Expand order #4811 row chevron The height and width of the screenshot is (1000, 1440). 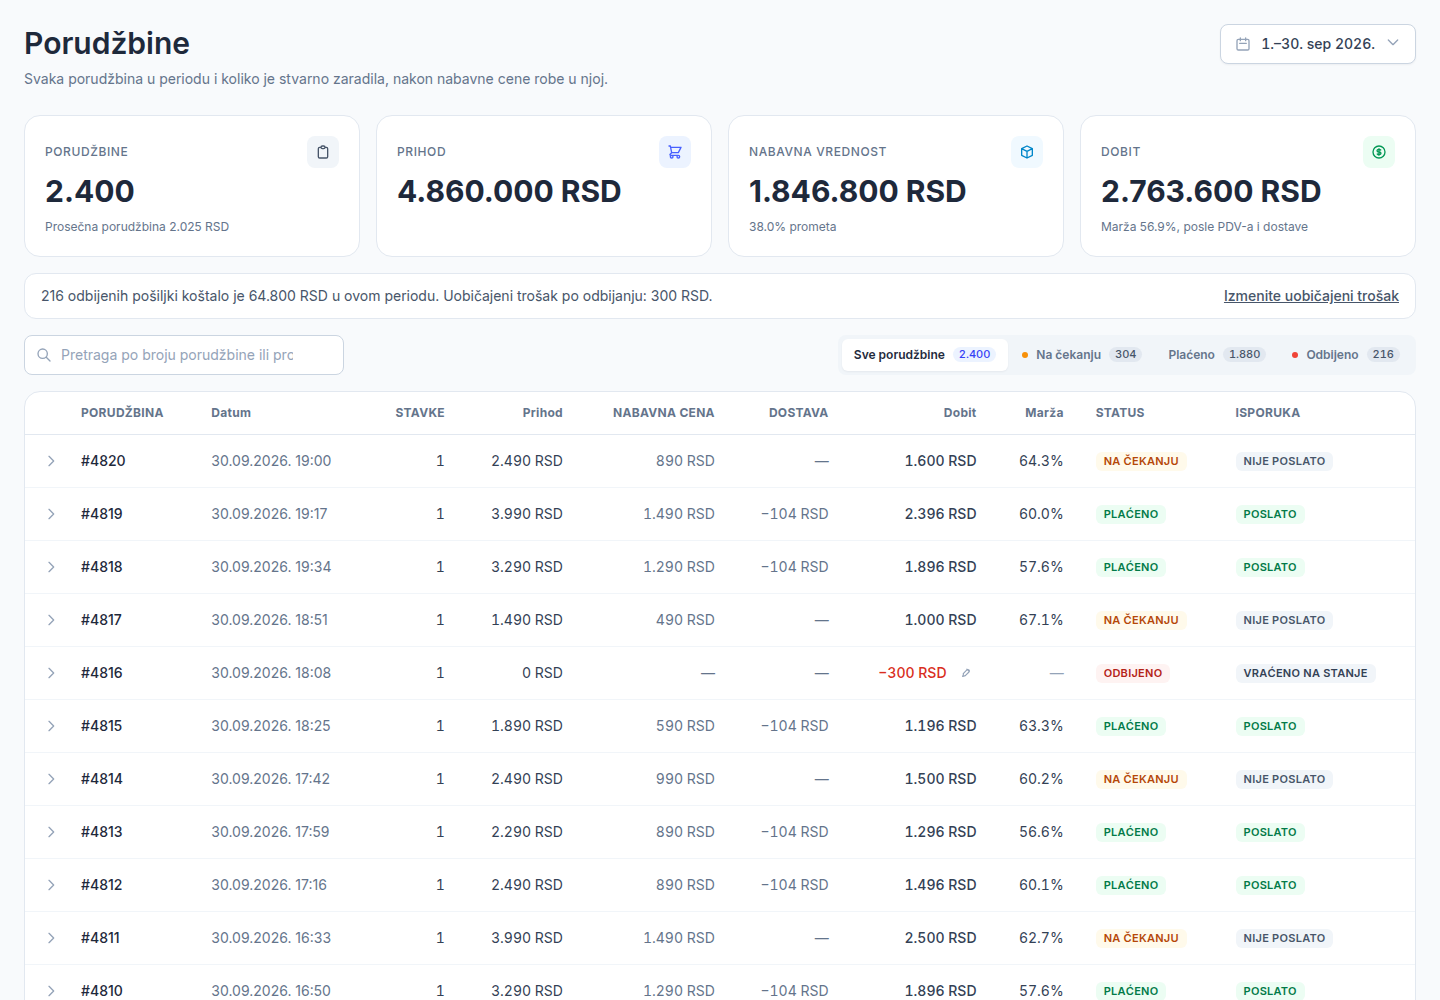click(x=51, y=938)
